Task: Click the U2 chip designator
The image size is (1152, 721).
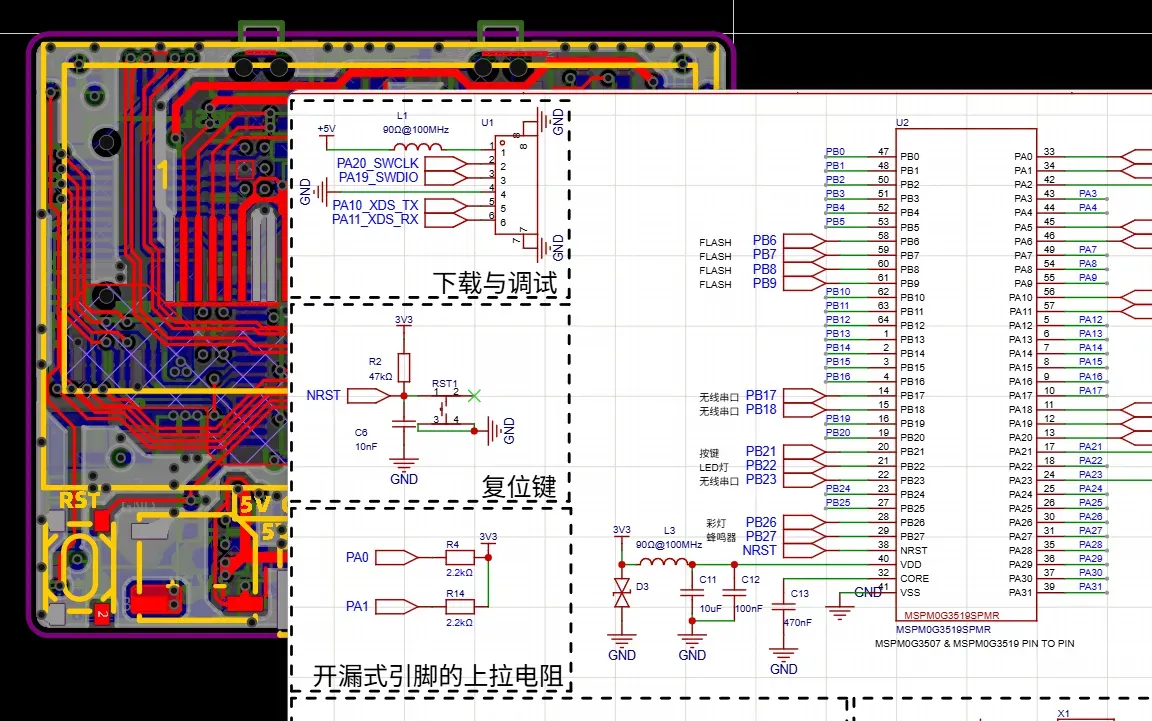Action: 902,123
